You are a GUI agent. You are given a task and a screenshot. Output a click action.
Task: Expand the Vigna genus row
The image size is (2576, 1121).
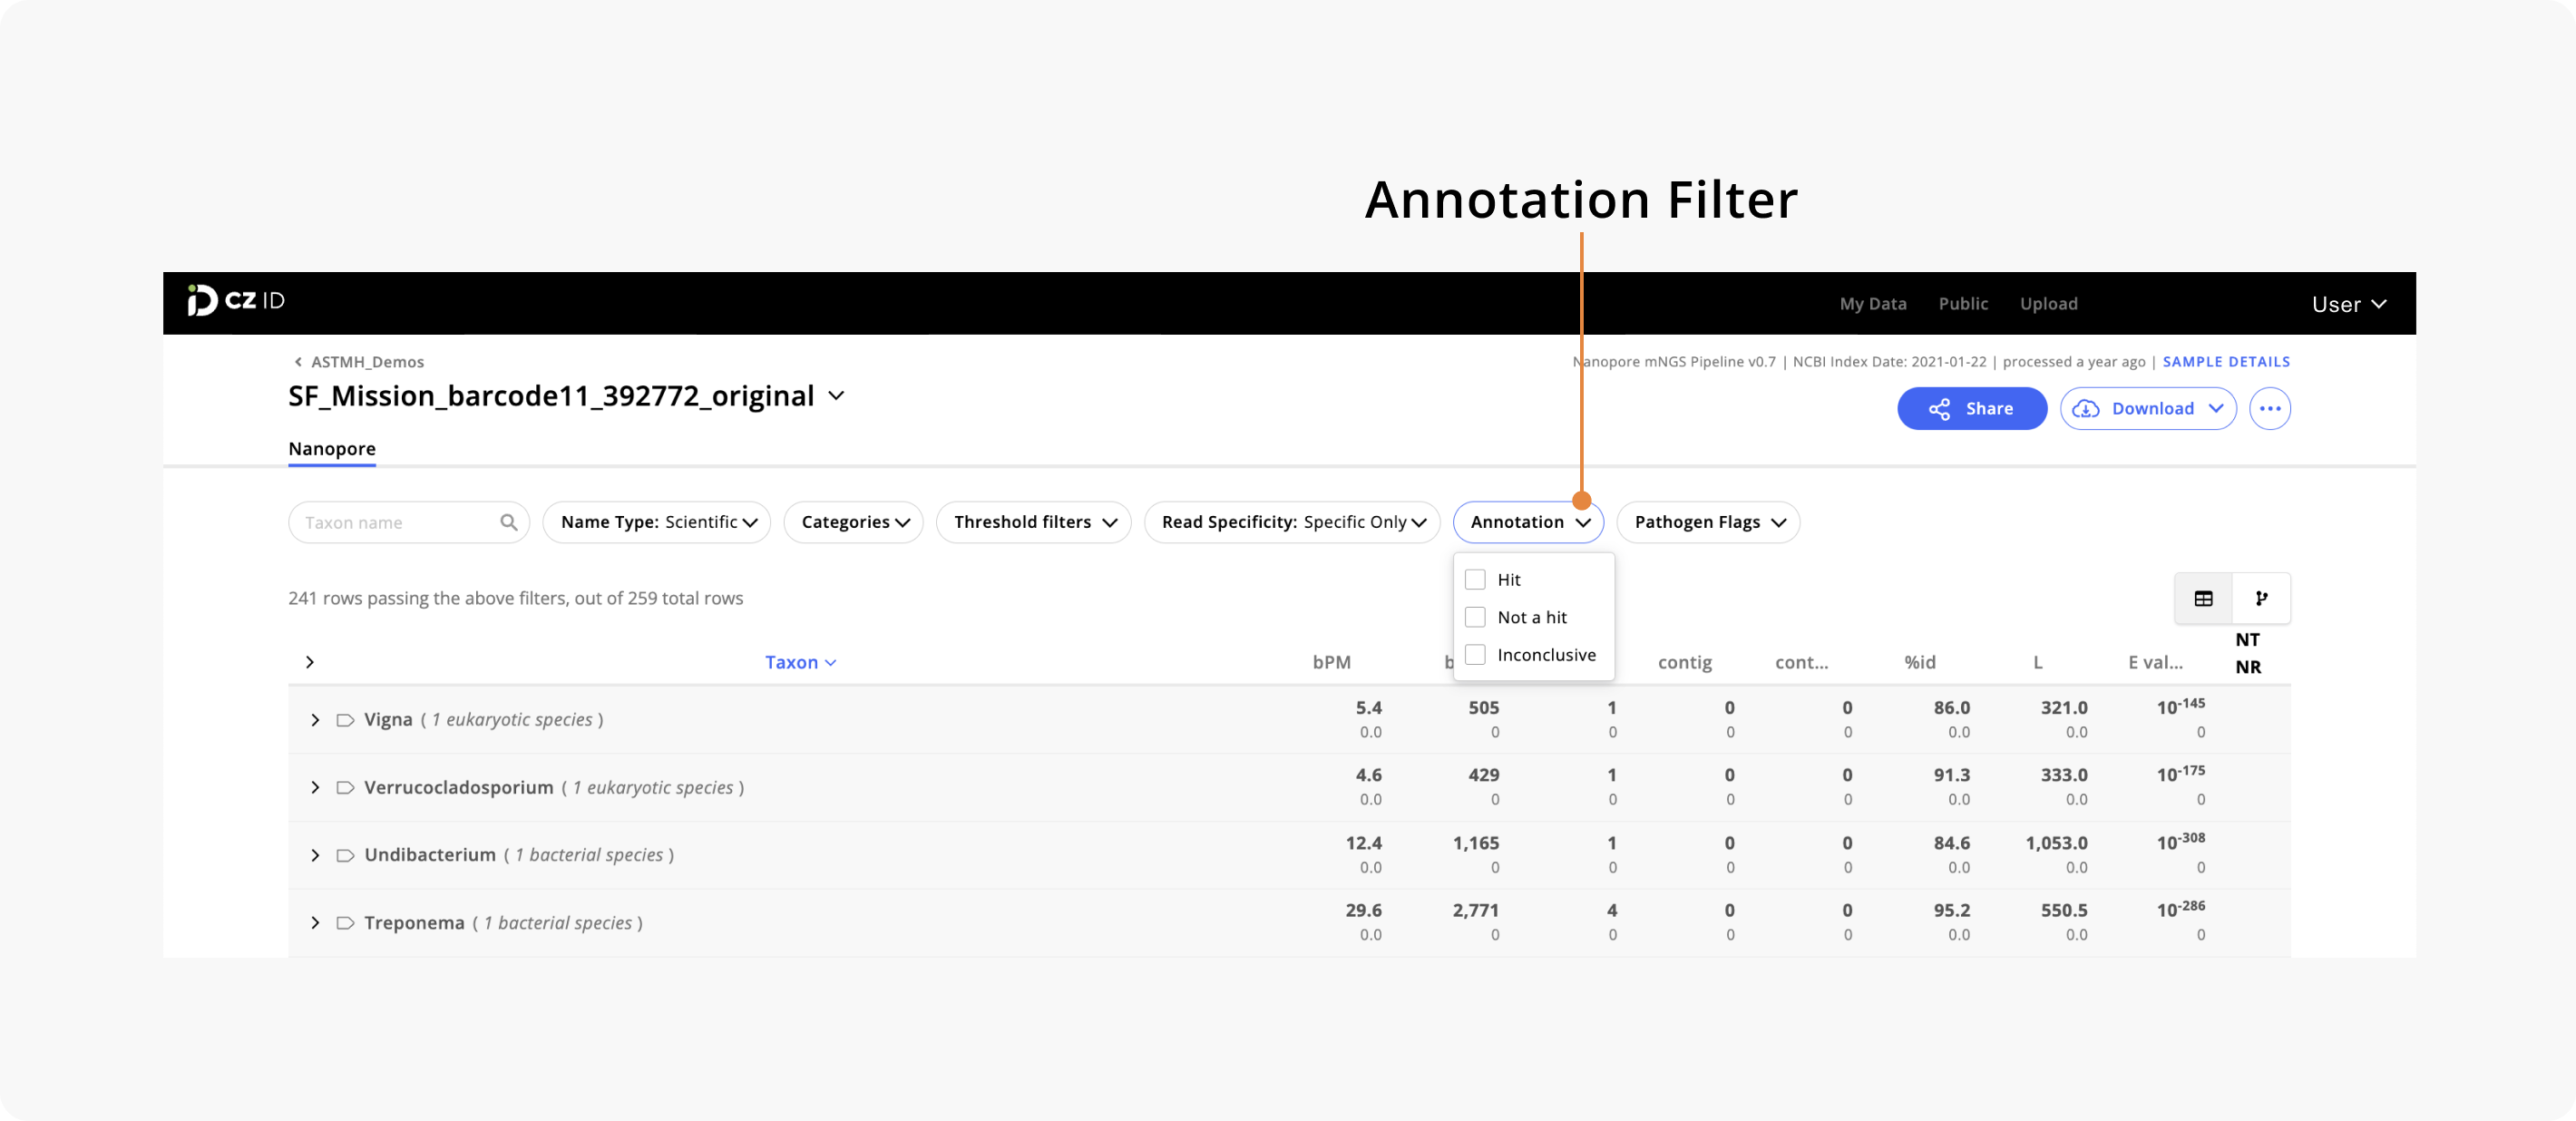coord(315,720)
